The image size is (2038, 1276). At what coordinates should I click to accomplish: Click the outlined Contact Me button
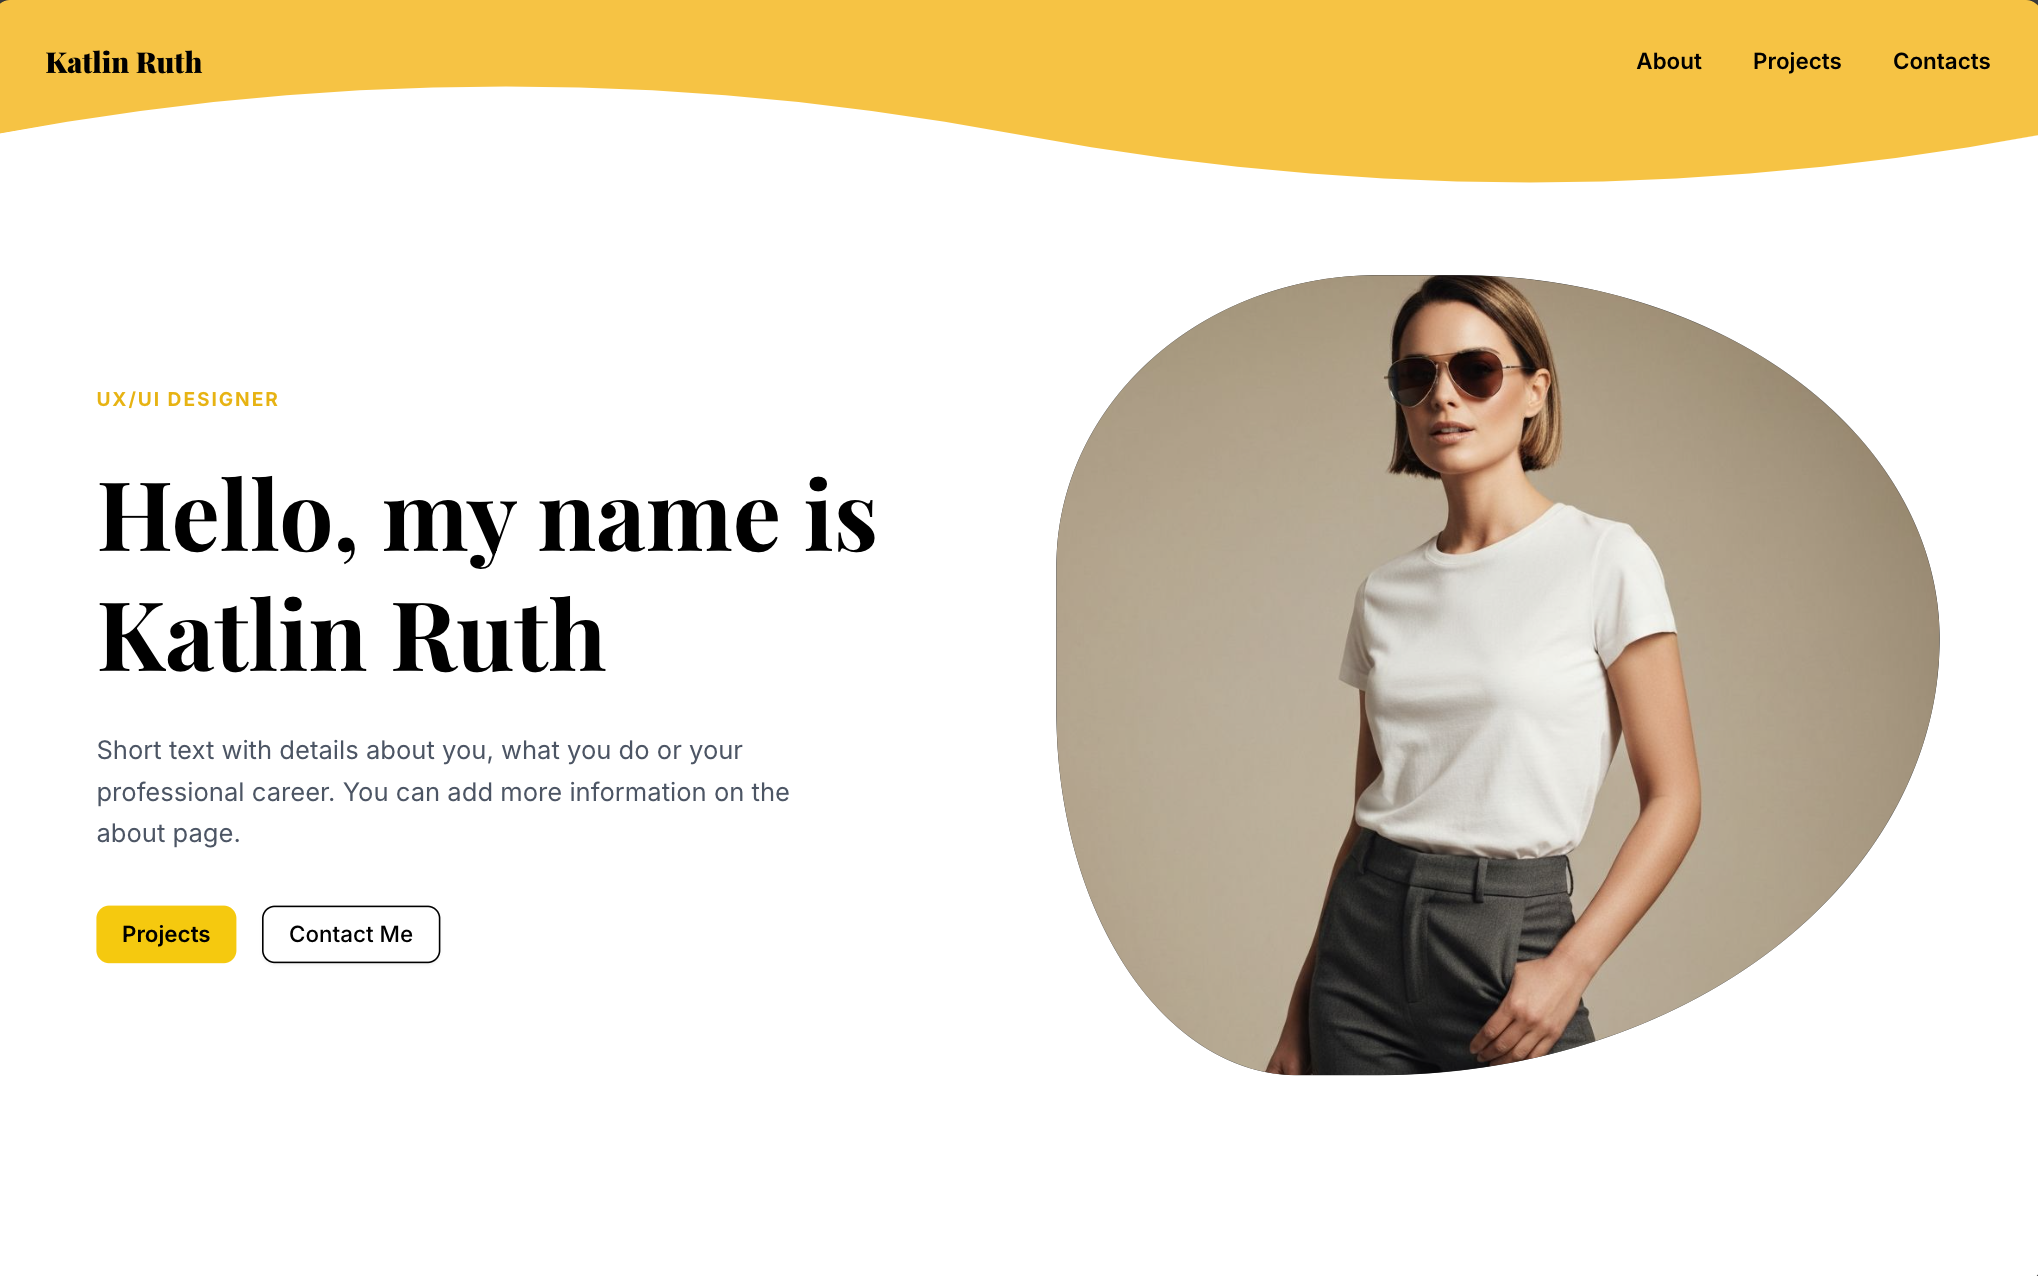coord(351,934)
